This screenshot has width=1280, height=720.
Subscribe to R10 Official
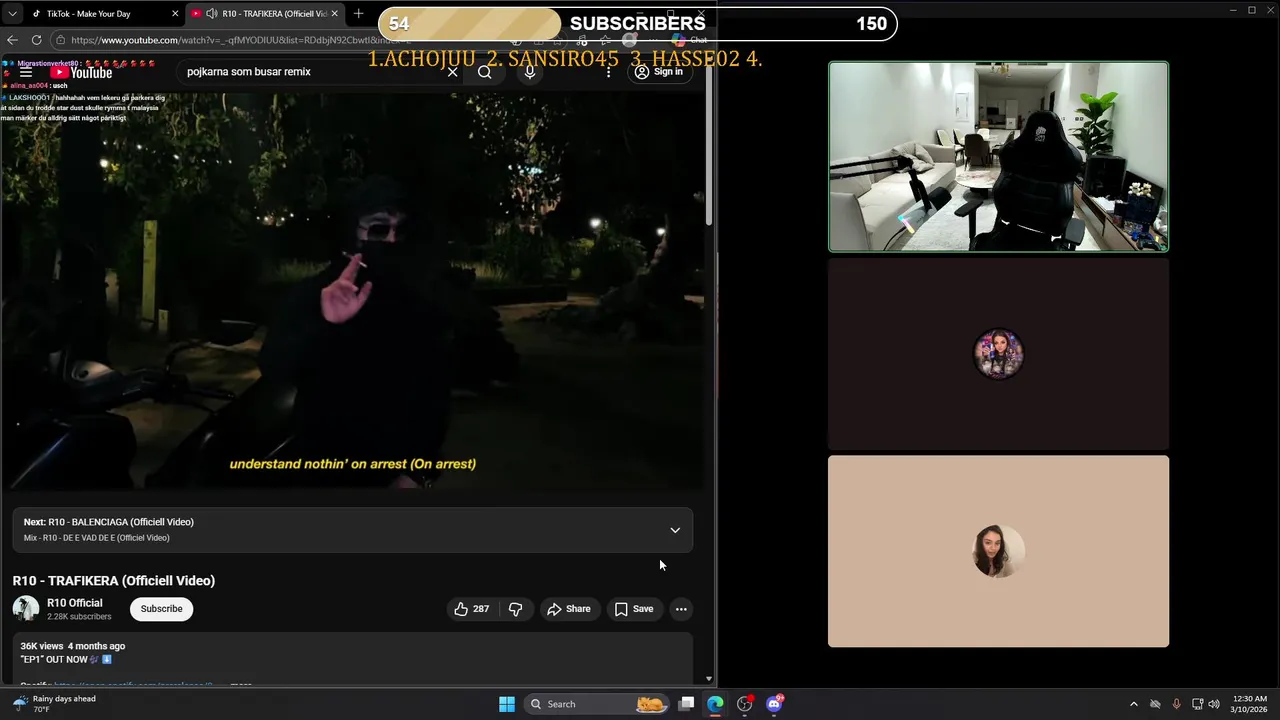161,609
